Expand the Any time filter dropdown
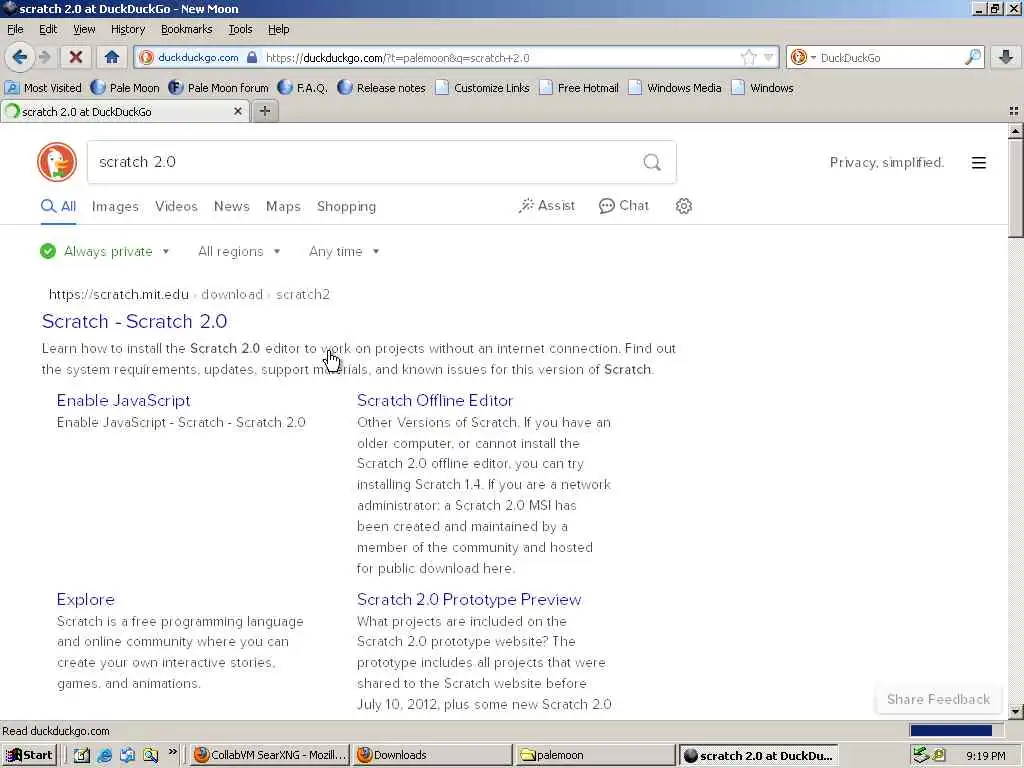 tap(344, 251)
